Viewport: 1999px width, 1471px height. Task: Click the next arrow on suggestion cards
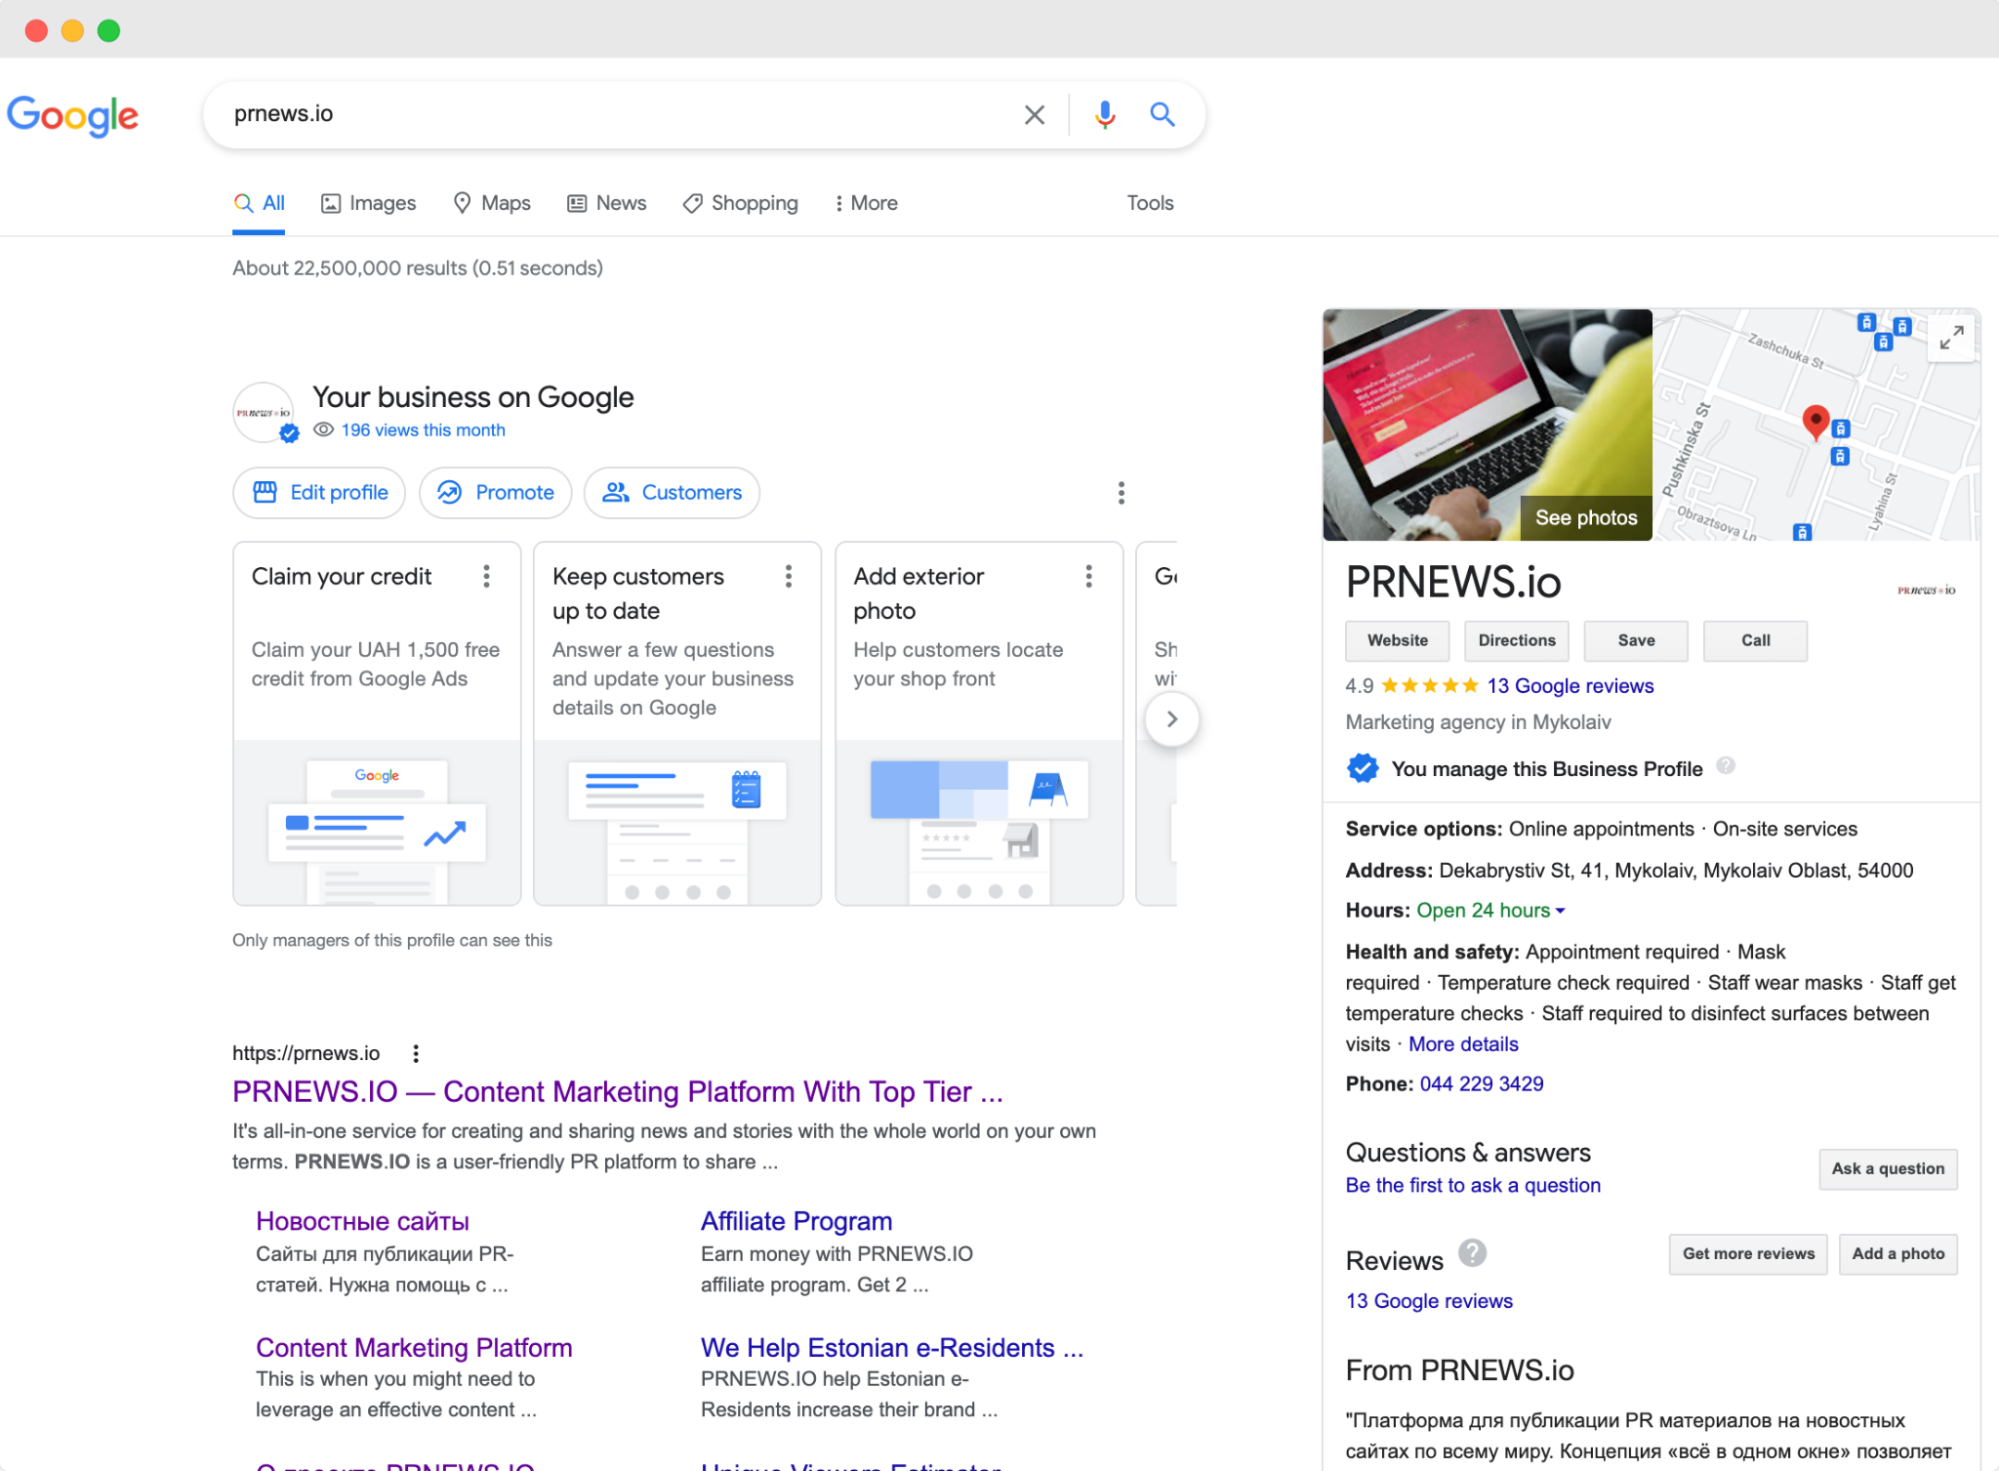coord(1172,719)
